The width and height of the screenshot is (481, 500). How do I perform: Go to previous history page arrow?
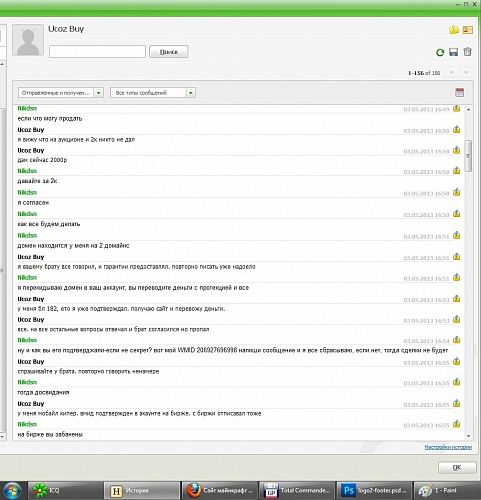click(451, 72)
